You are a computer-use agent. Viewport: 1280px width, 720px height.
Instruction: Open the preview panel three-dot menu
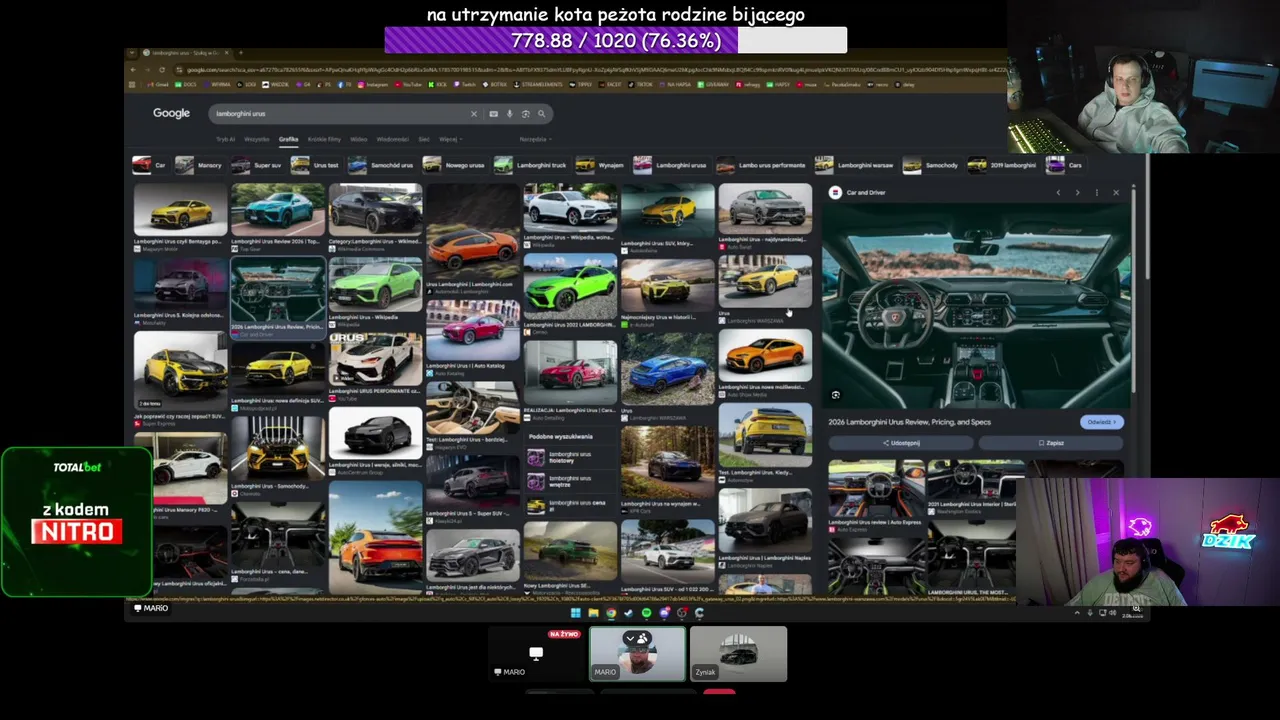pos(1097,192)
